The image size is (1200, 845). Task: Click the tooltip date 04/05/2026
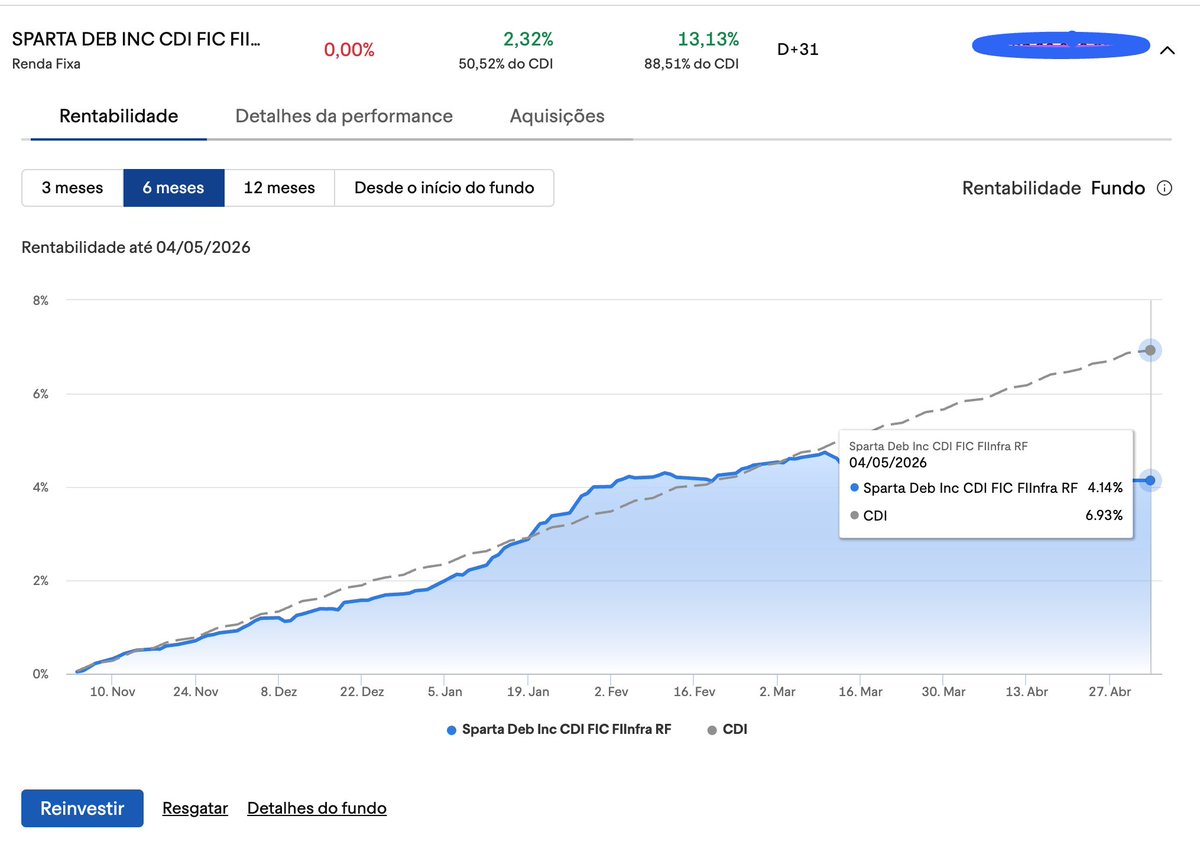tap(888, 463)
